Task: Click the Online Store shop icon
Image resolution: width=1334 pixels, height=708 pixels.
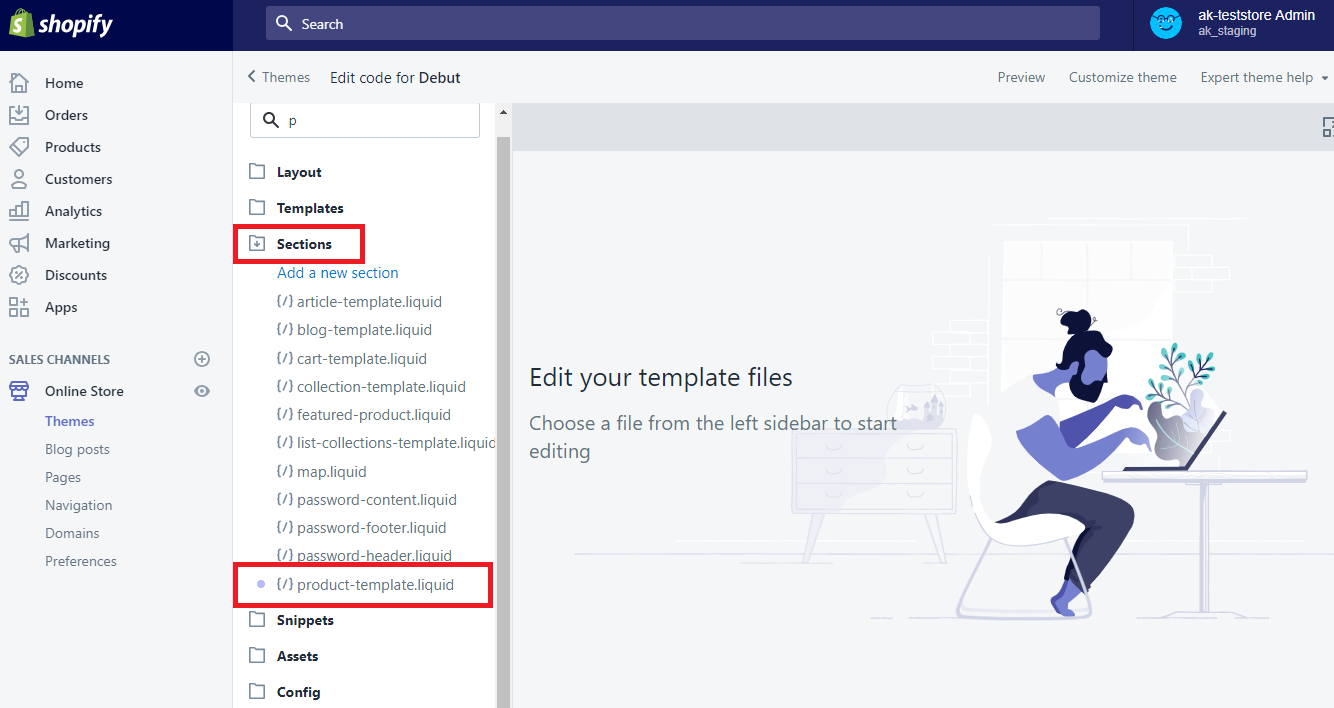Action: click(19, 391)
